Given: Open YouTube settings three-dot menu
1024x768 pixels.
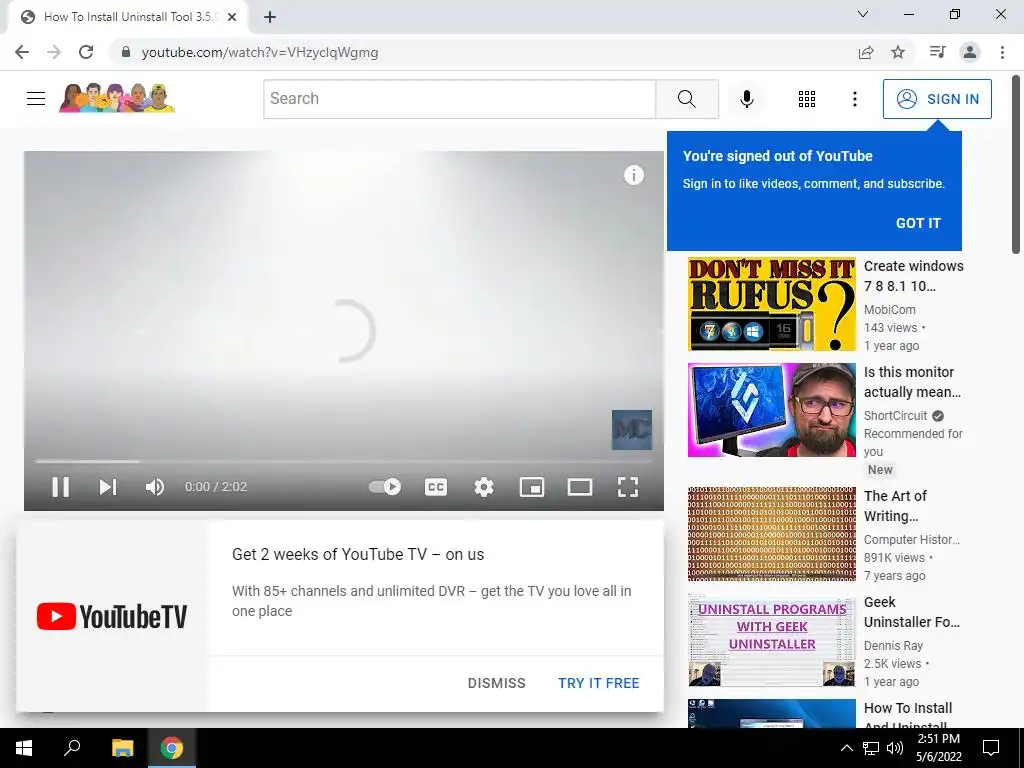Looking at the screenshot, I should pyautogui.click(x=854, y=99).
